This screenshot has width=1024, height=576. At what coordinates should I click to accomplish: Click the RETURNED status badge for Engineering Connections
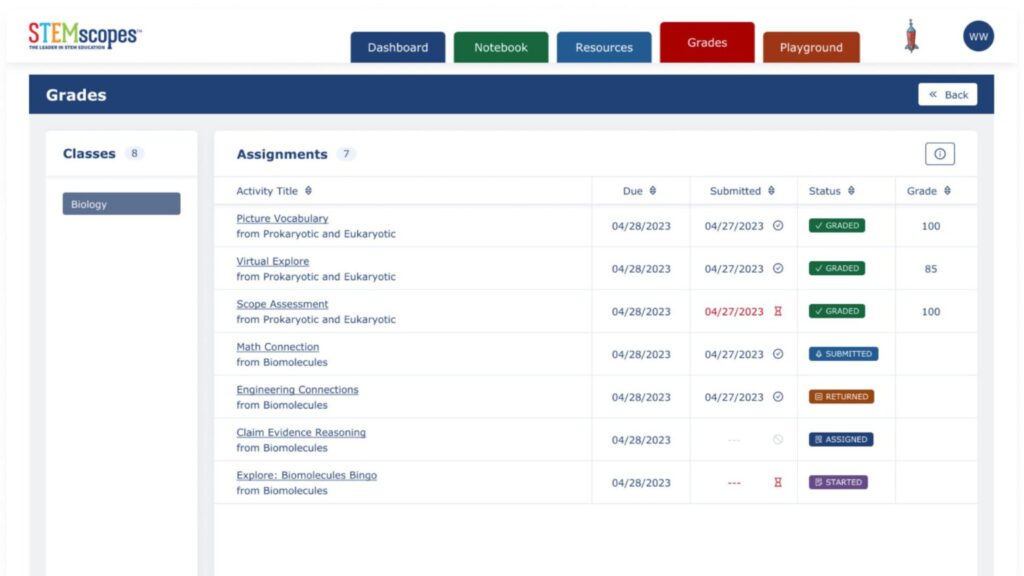(x=841, y=397)
